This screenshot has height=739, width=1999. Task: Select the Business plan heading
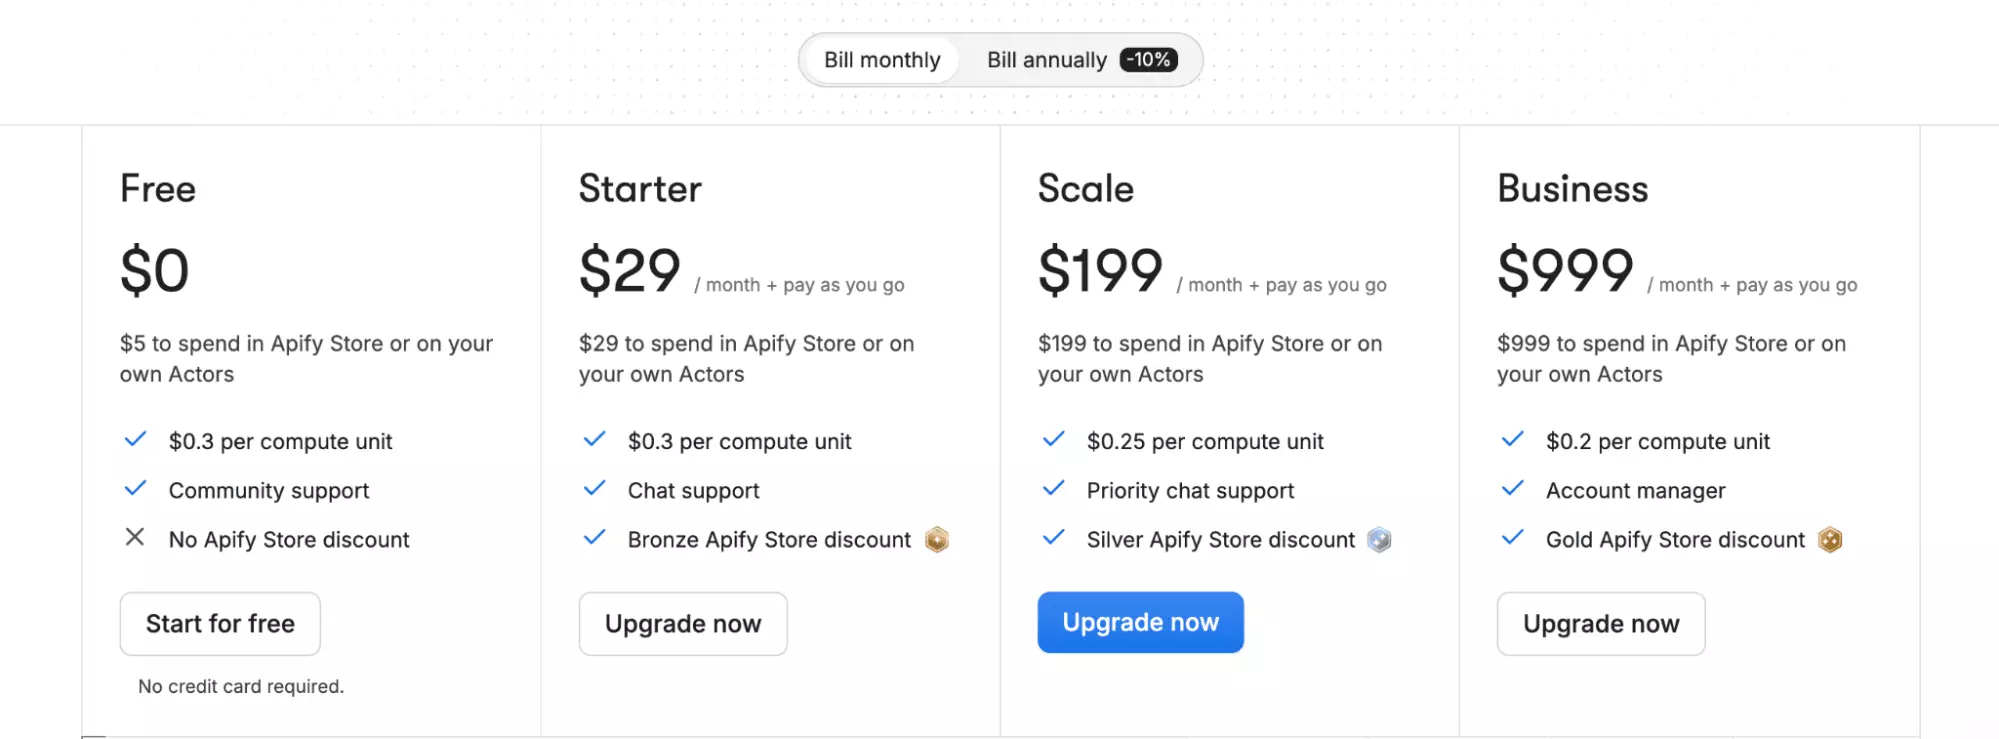(x=1572, y=189)
